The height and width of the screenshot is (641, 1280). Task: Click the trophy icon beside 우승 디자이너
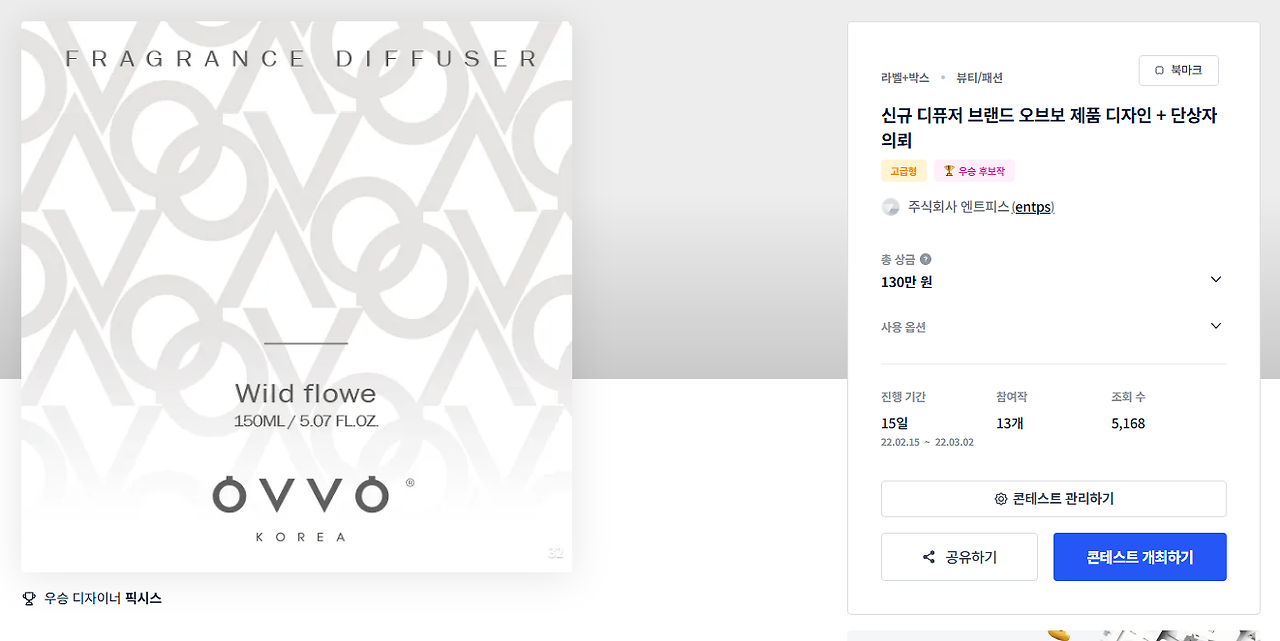click(x=29, y=599)
